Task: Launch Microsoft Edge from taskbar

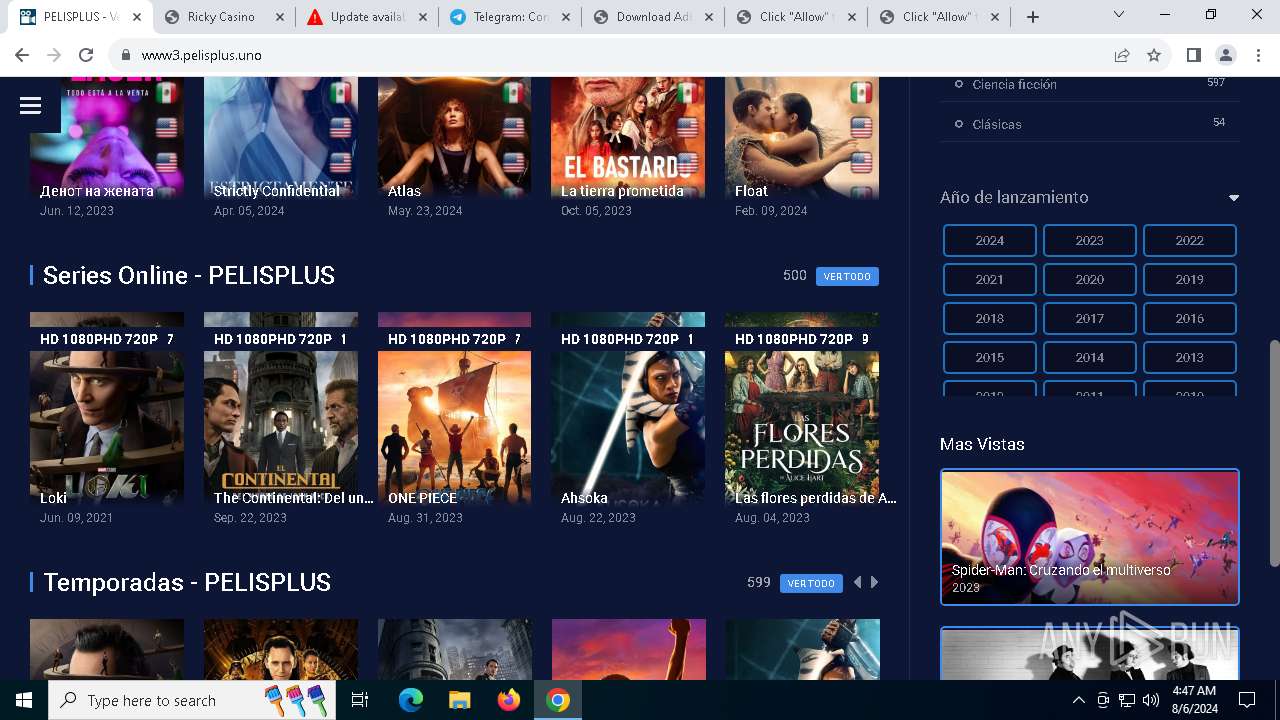Action: click(411, 700)
